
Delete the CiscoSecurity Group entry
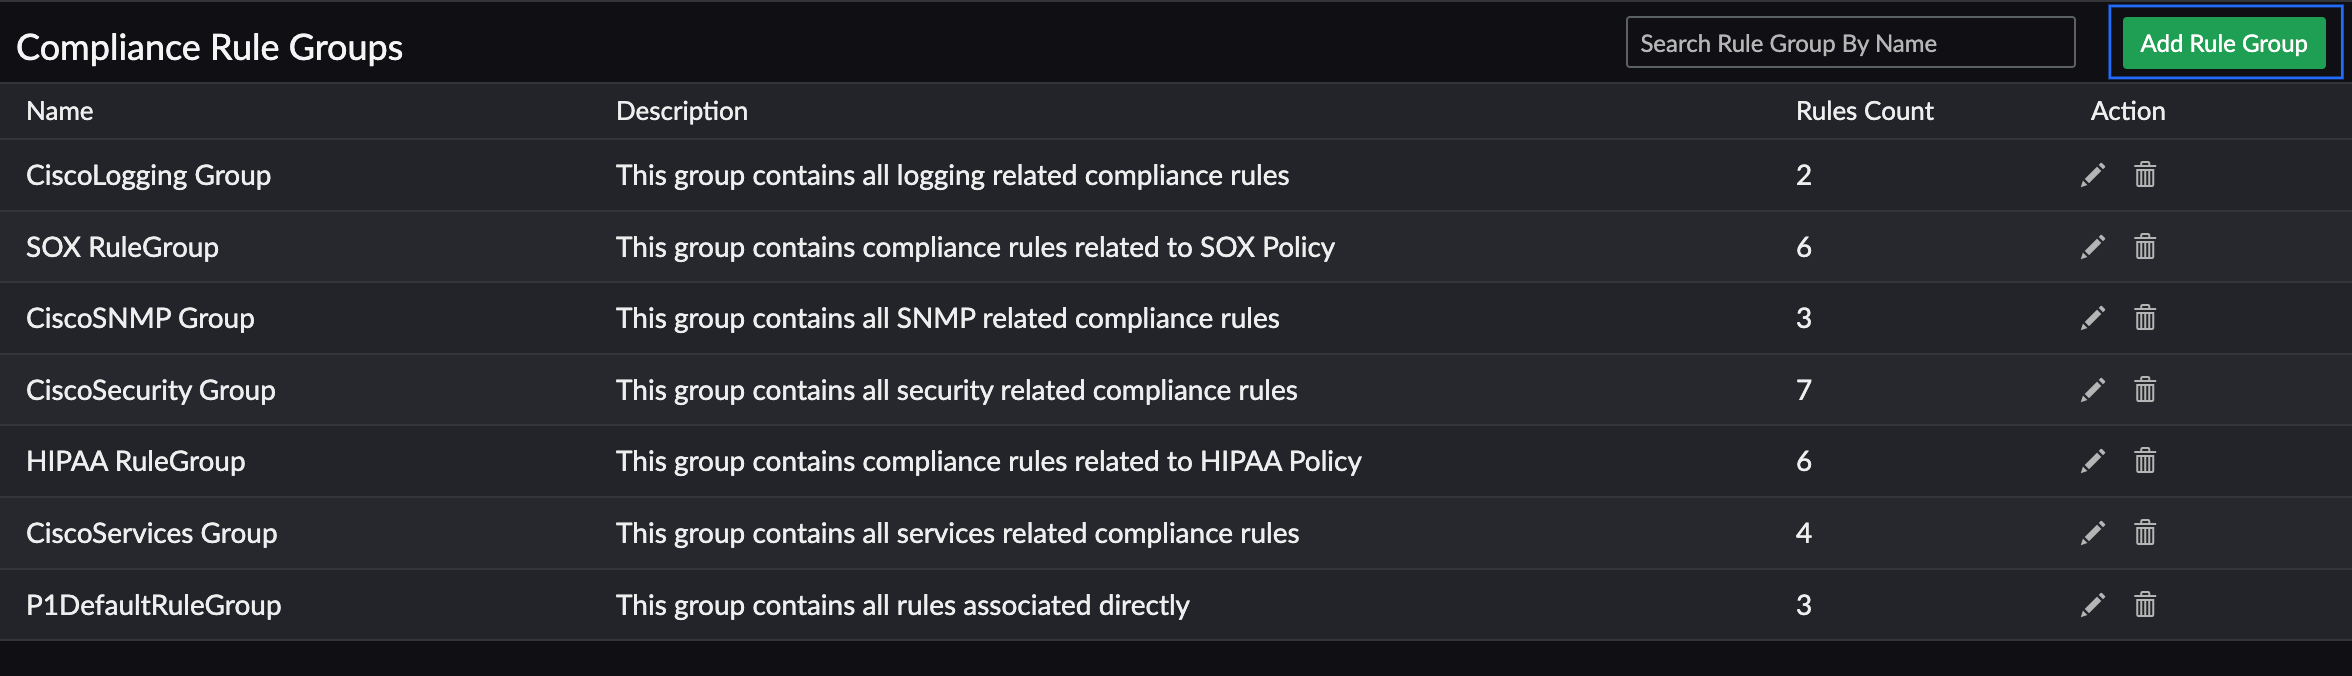[2145, 390]
